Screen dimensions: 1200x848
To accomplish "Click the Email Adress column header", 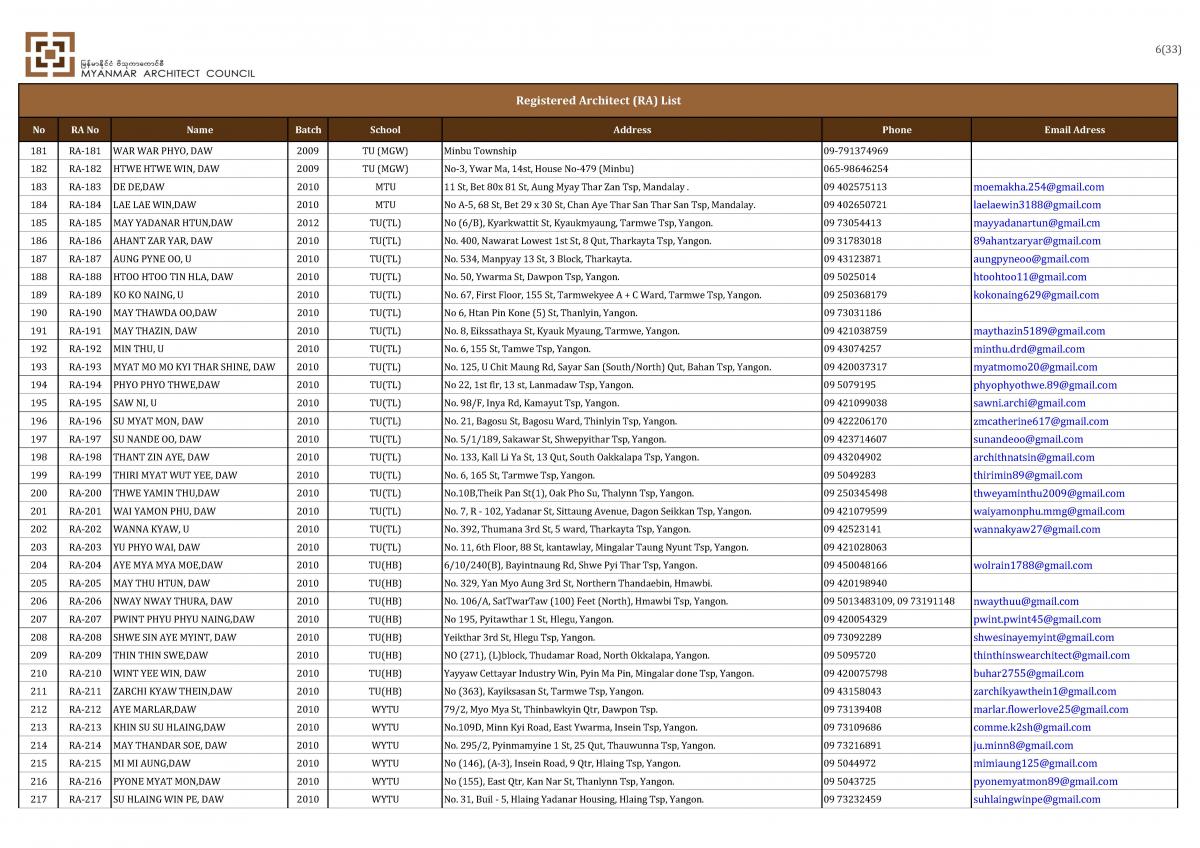I will click(1074, 130).
